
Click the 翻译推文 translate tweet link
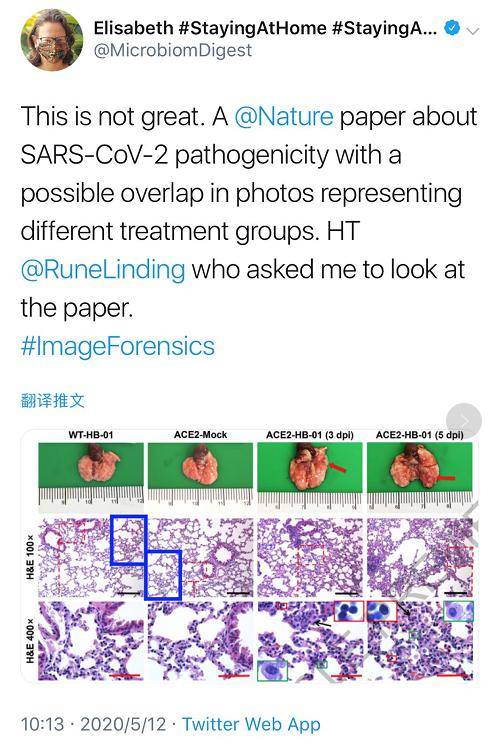tap(52, 401)
